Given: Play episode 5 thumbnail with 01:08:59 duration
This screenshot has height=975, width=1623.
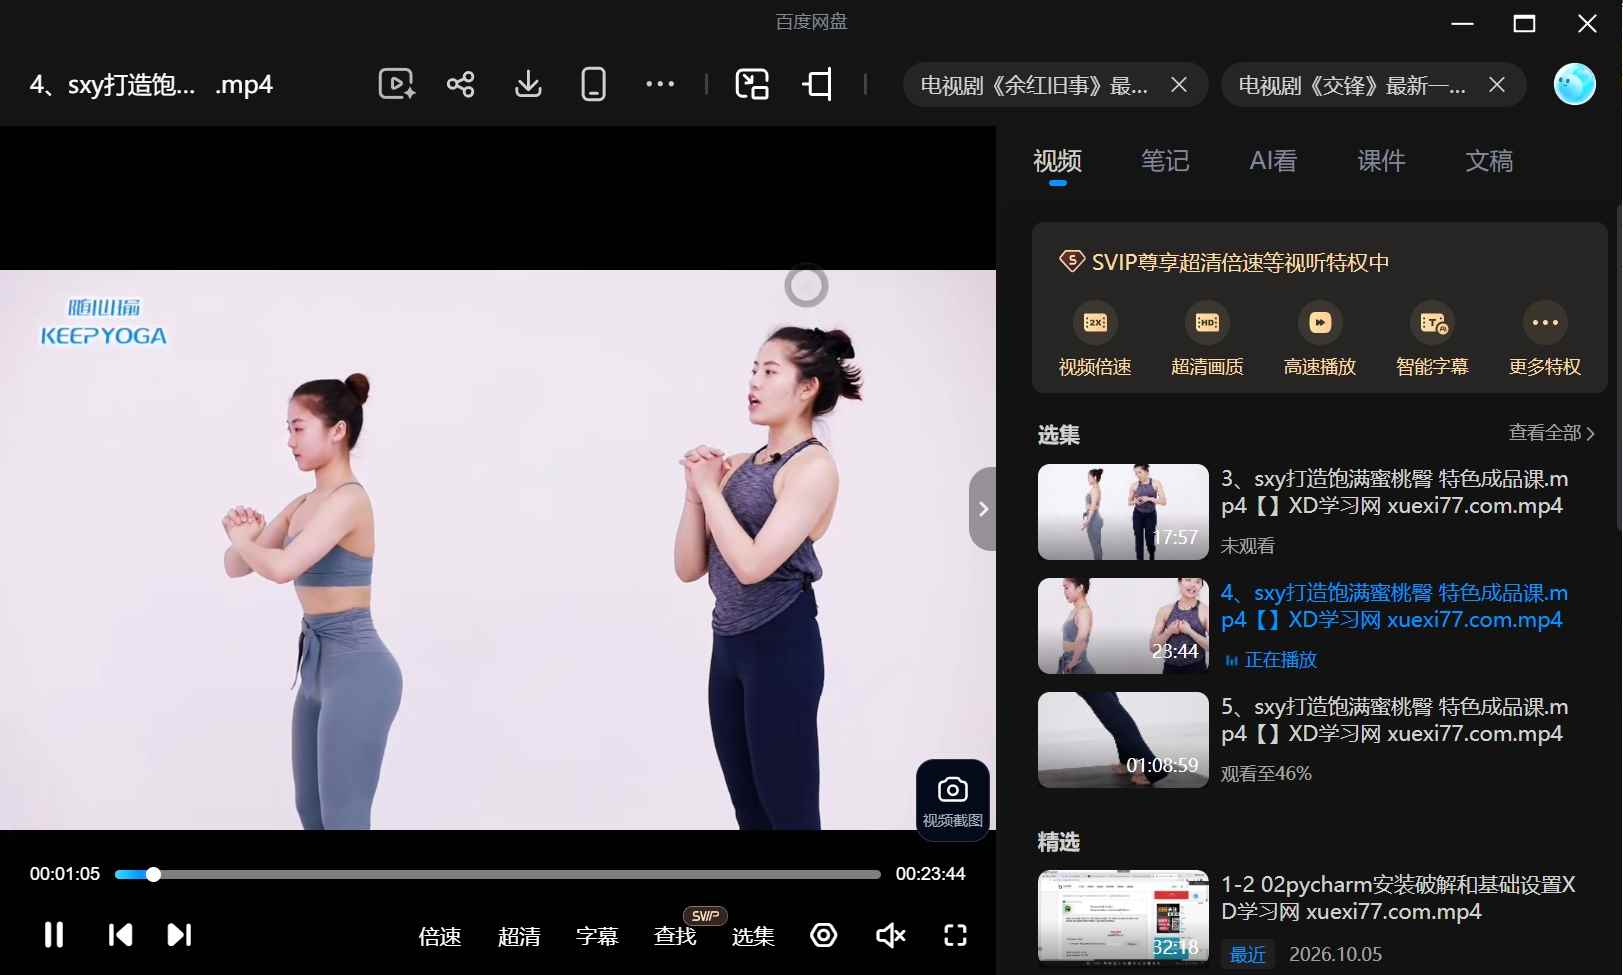Looking at the screenshot, I should point(1123,740).
